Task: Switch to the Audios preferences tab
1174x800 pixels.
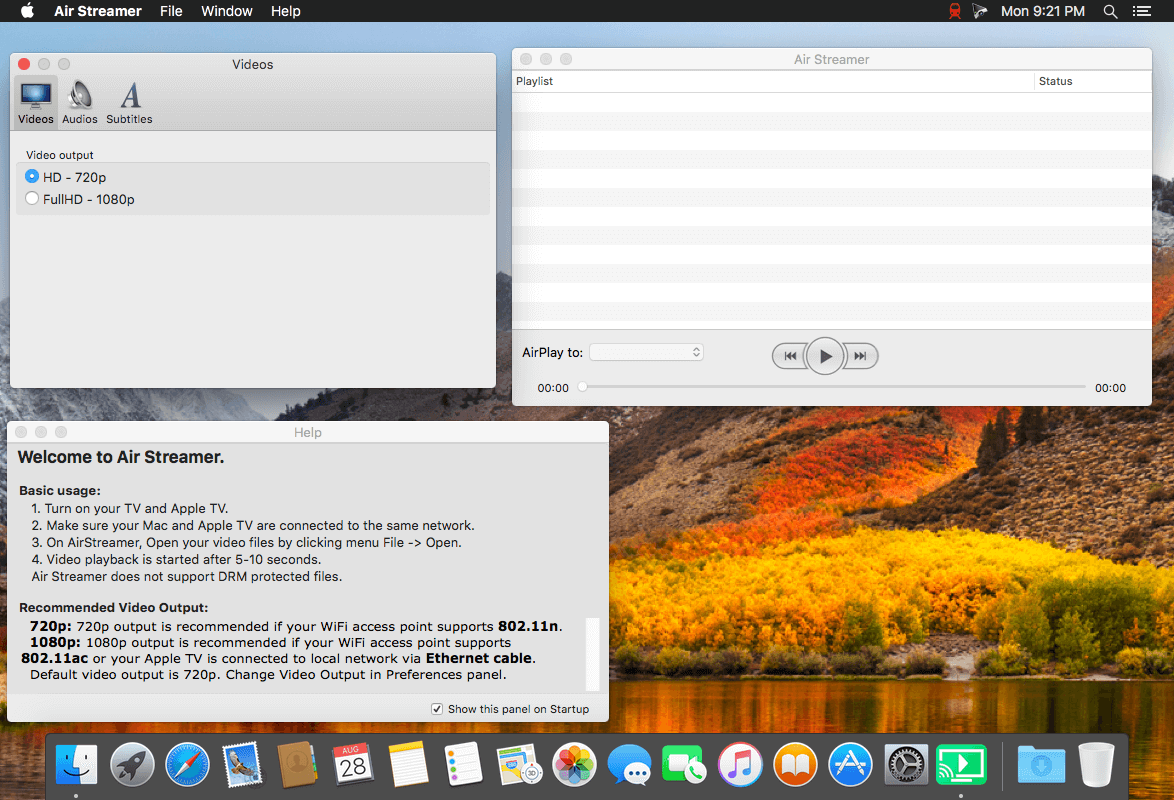Action: (x=79, y=103)
